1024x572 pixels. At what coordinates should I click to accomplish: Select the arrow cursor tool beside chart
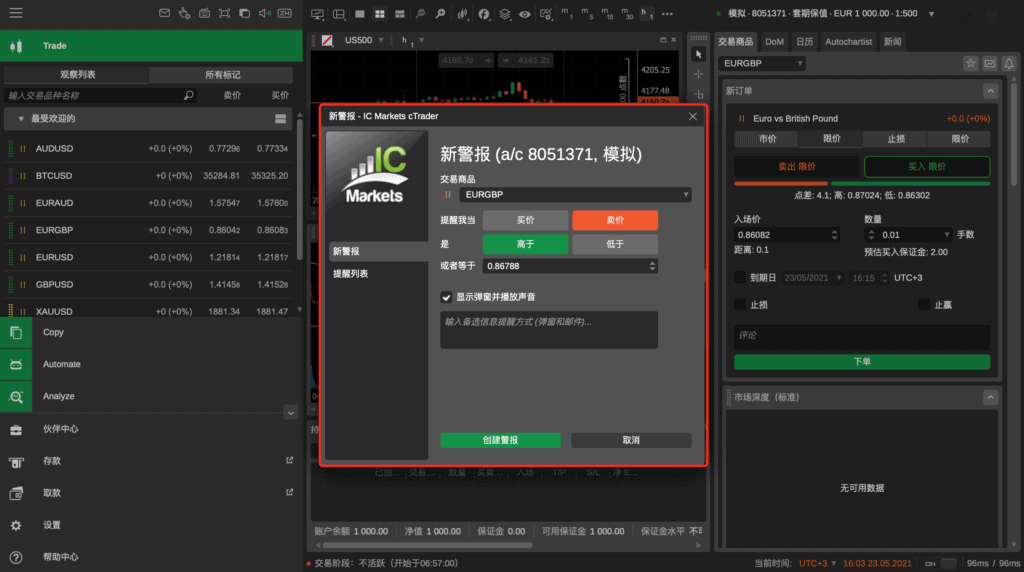pyautogui.click(x=698, y=54)
